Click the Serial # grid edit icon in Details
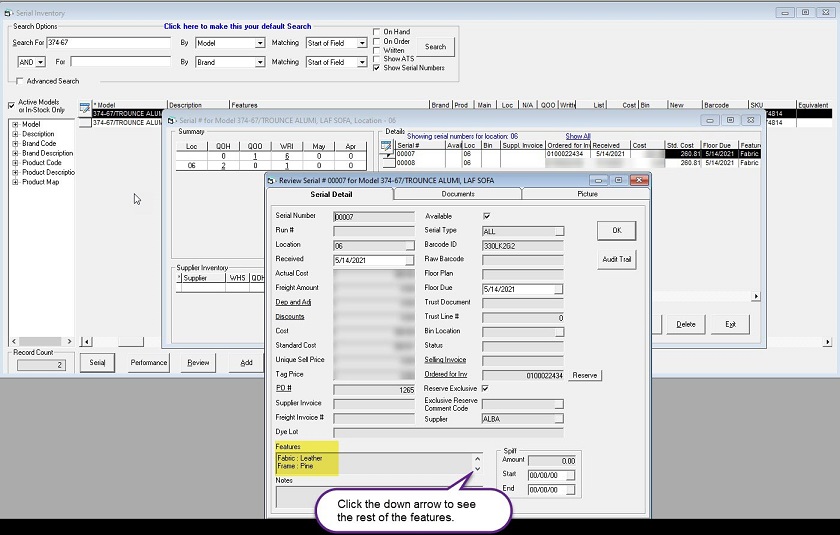 [386, 145]
